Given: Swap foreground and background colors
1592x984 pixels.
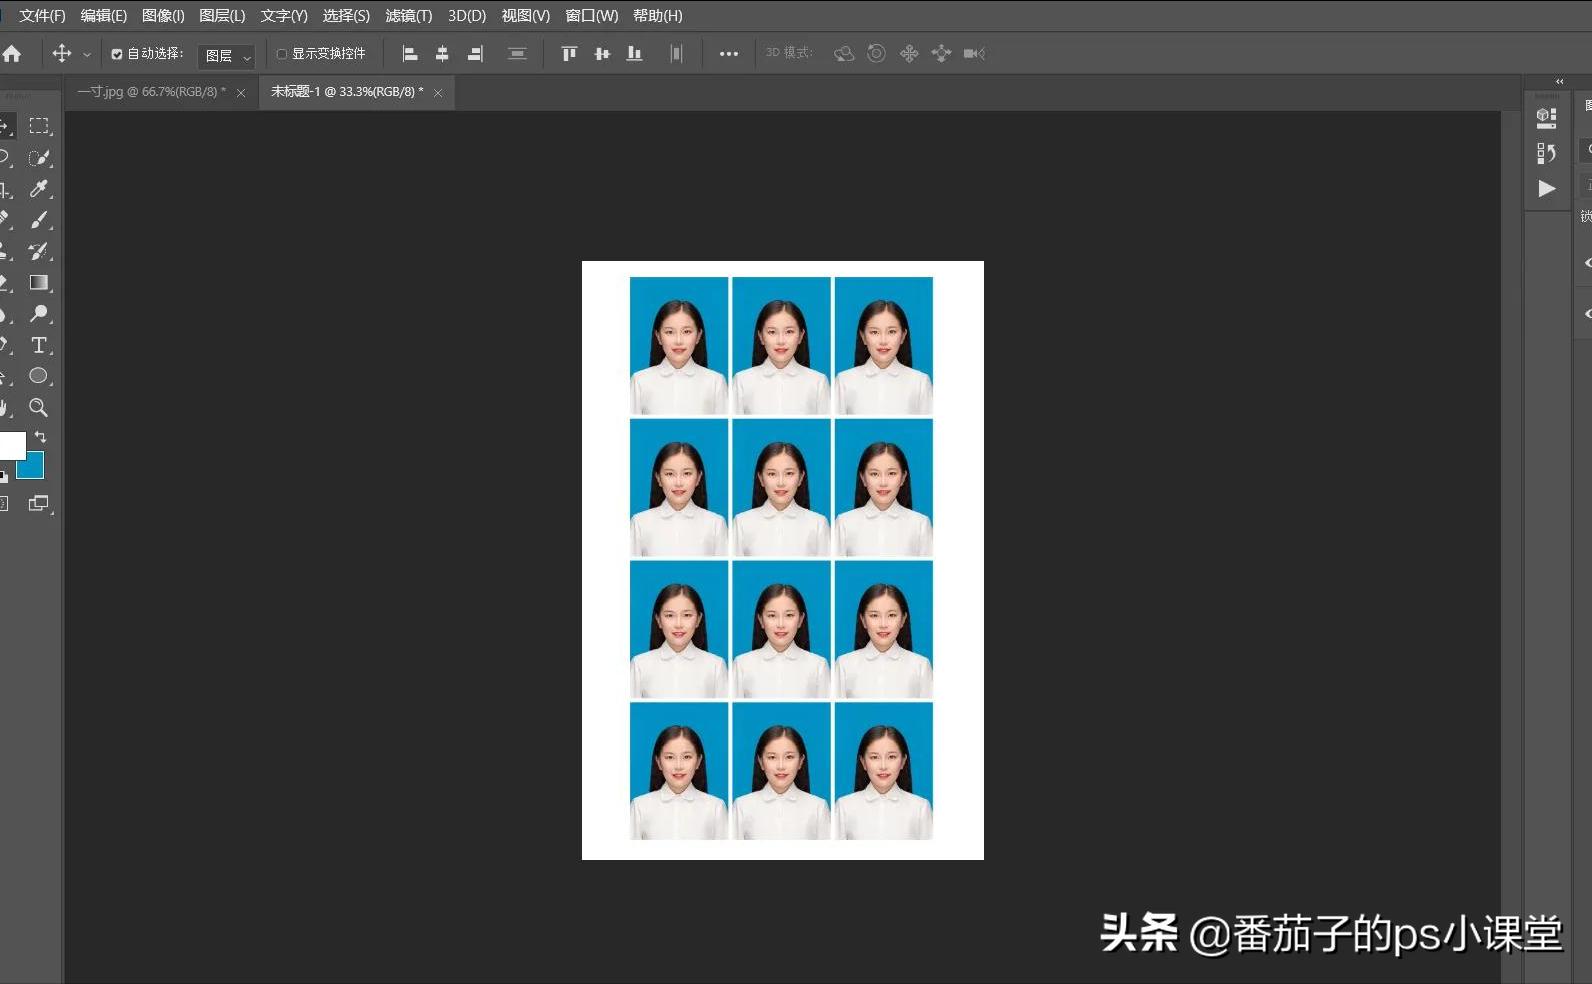Looking at the screenshot, I should point(40,437).
